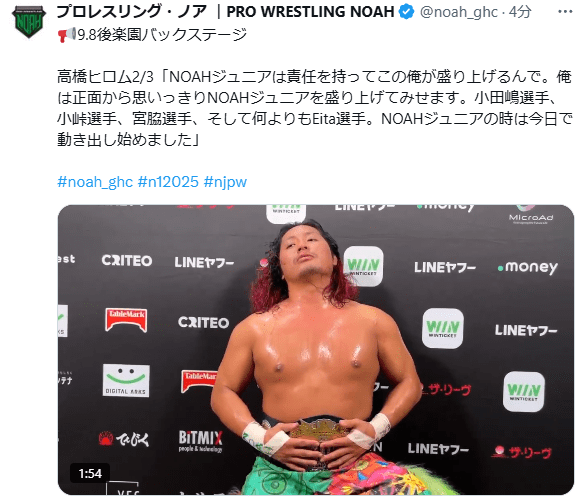The image size is (586, 503).
Task: Open the 4分 post timestamp
Action: coord(520,12)
